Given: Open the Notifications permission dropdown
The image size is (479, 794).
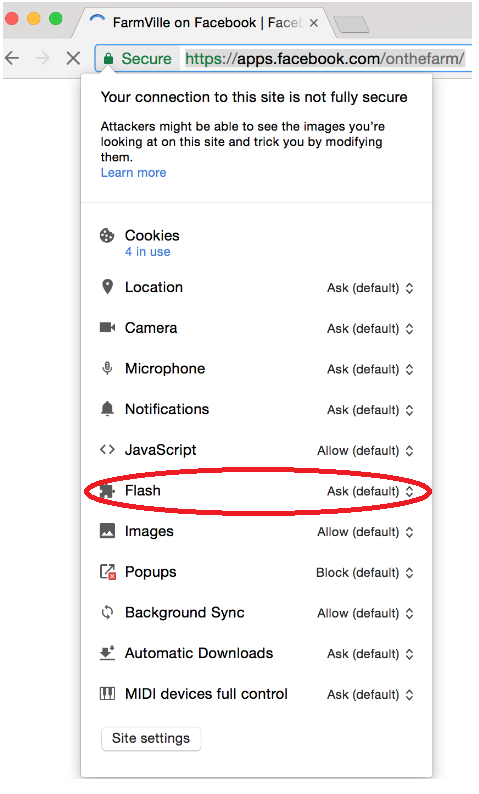Looking at the screenshot, I should pyautogui.click(x=370, y=410).
